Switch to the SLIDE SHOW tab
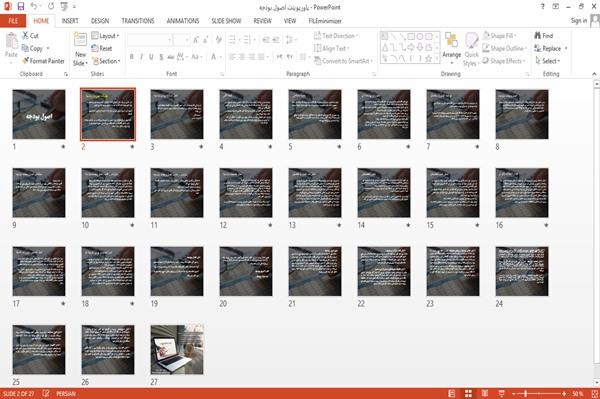Image resolution: width=600 pixels, height=399 pixels. click(226, 21)
